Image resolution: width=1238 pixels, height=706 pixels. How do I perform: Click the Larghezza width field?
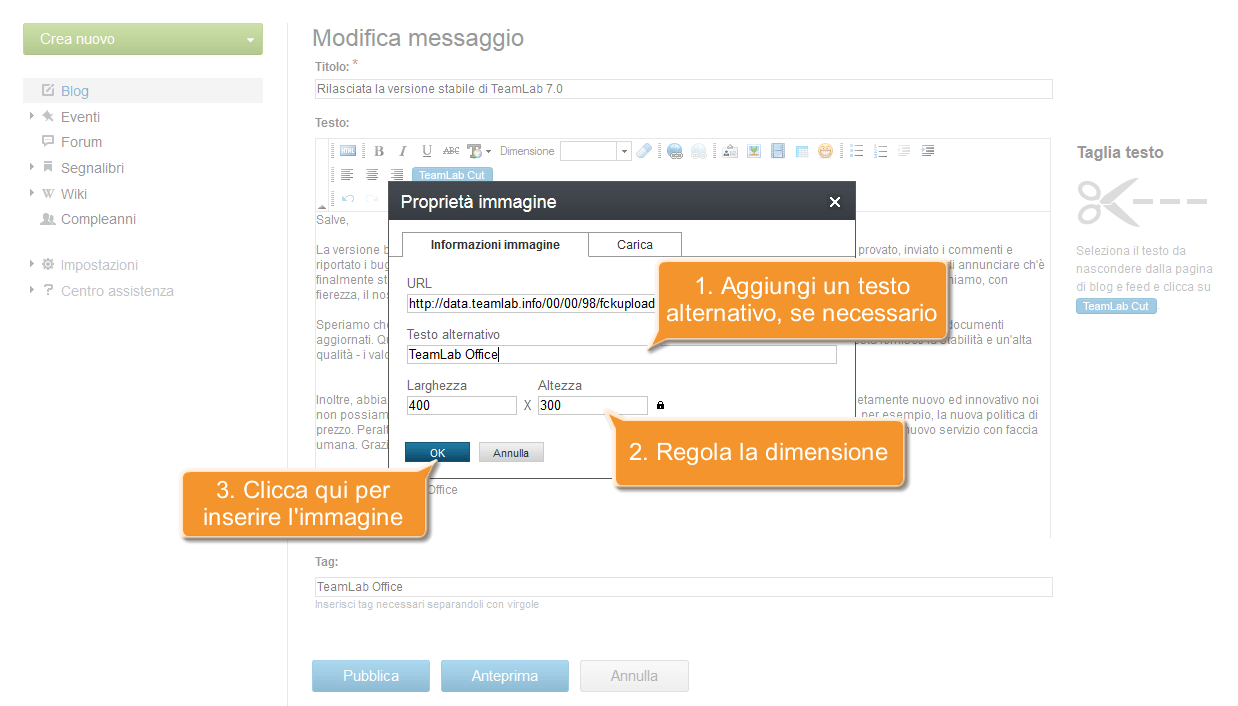[x=461, y=405]
